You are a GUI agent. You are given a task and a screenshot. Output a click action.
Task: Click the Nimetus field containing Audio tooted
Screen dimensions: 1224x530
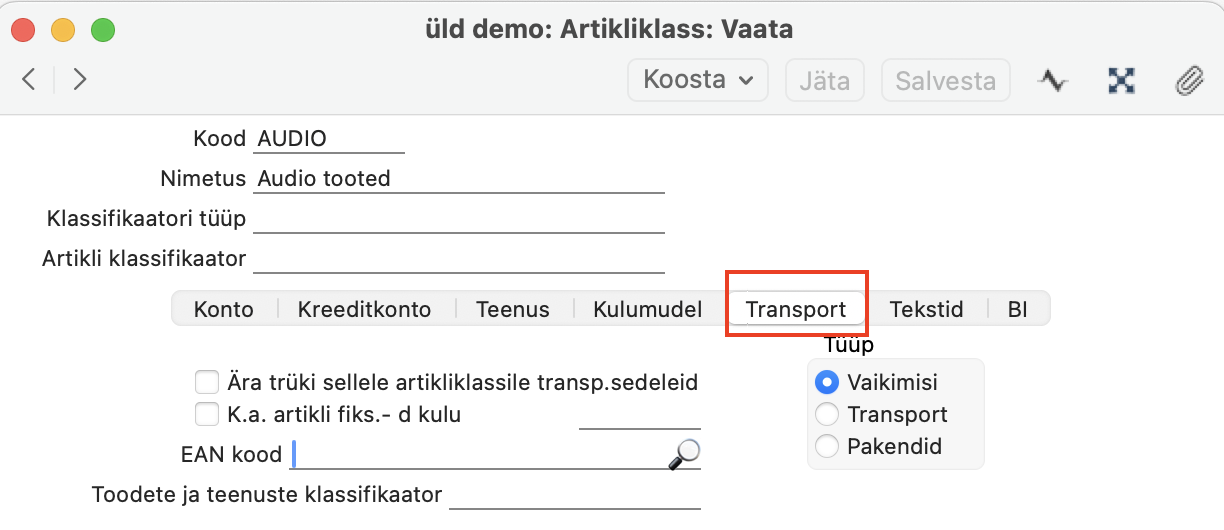point(459,180)
